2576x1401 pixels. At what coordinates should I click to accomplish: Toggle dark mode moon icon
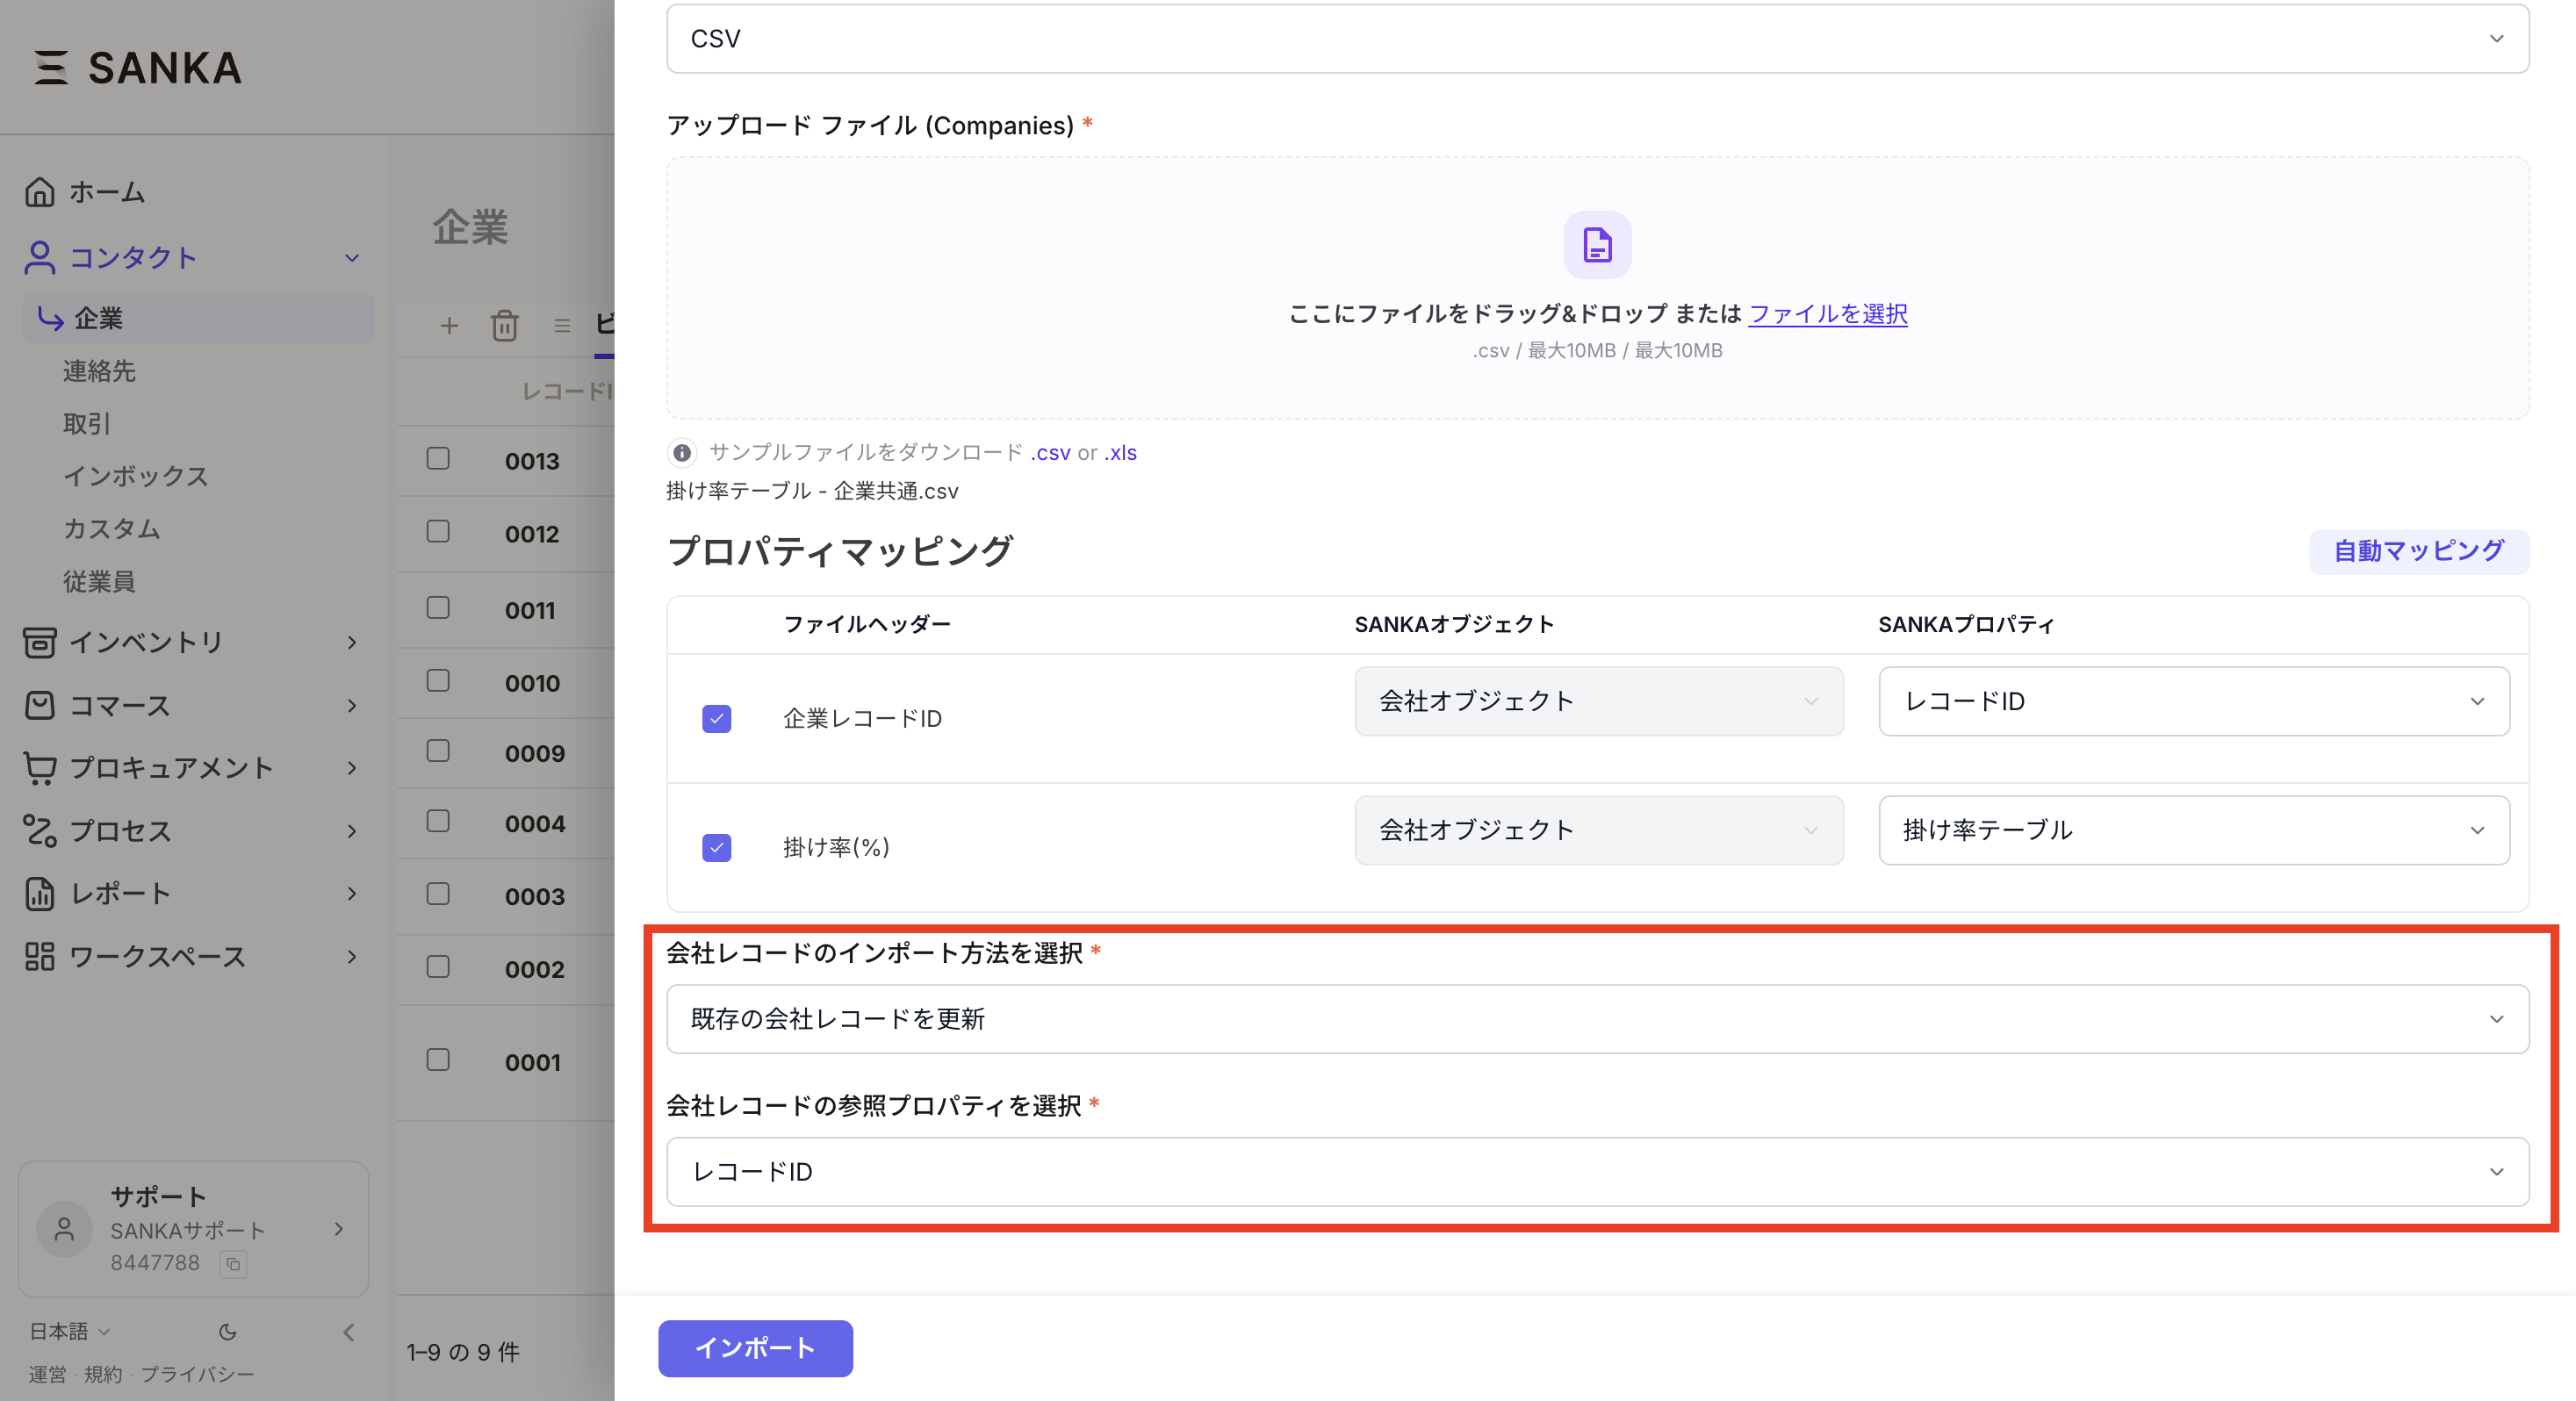[x=228, y=1331]
